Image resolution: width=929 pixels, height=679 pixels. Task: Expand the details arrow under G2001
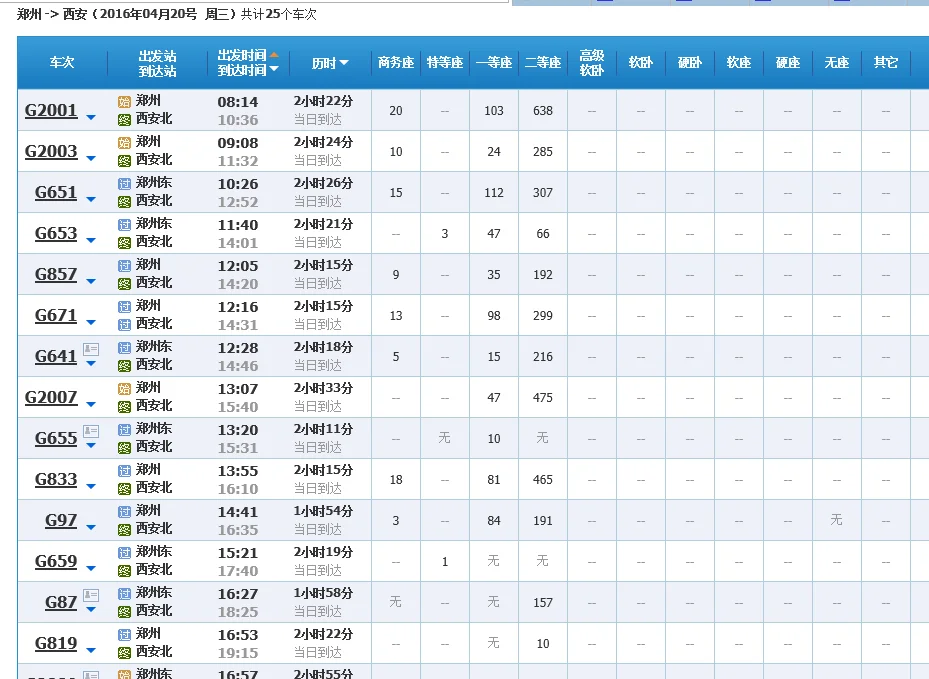[89, 117]
